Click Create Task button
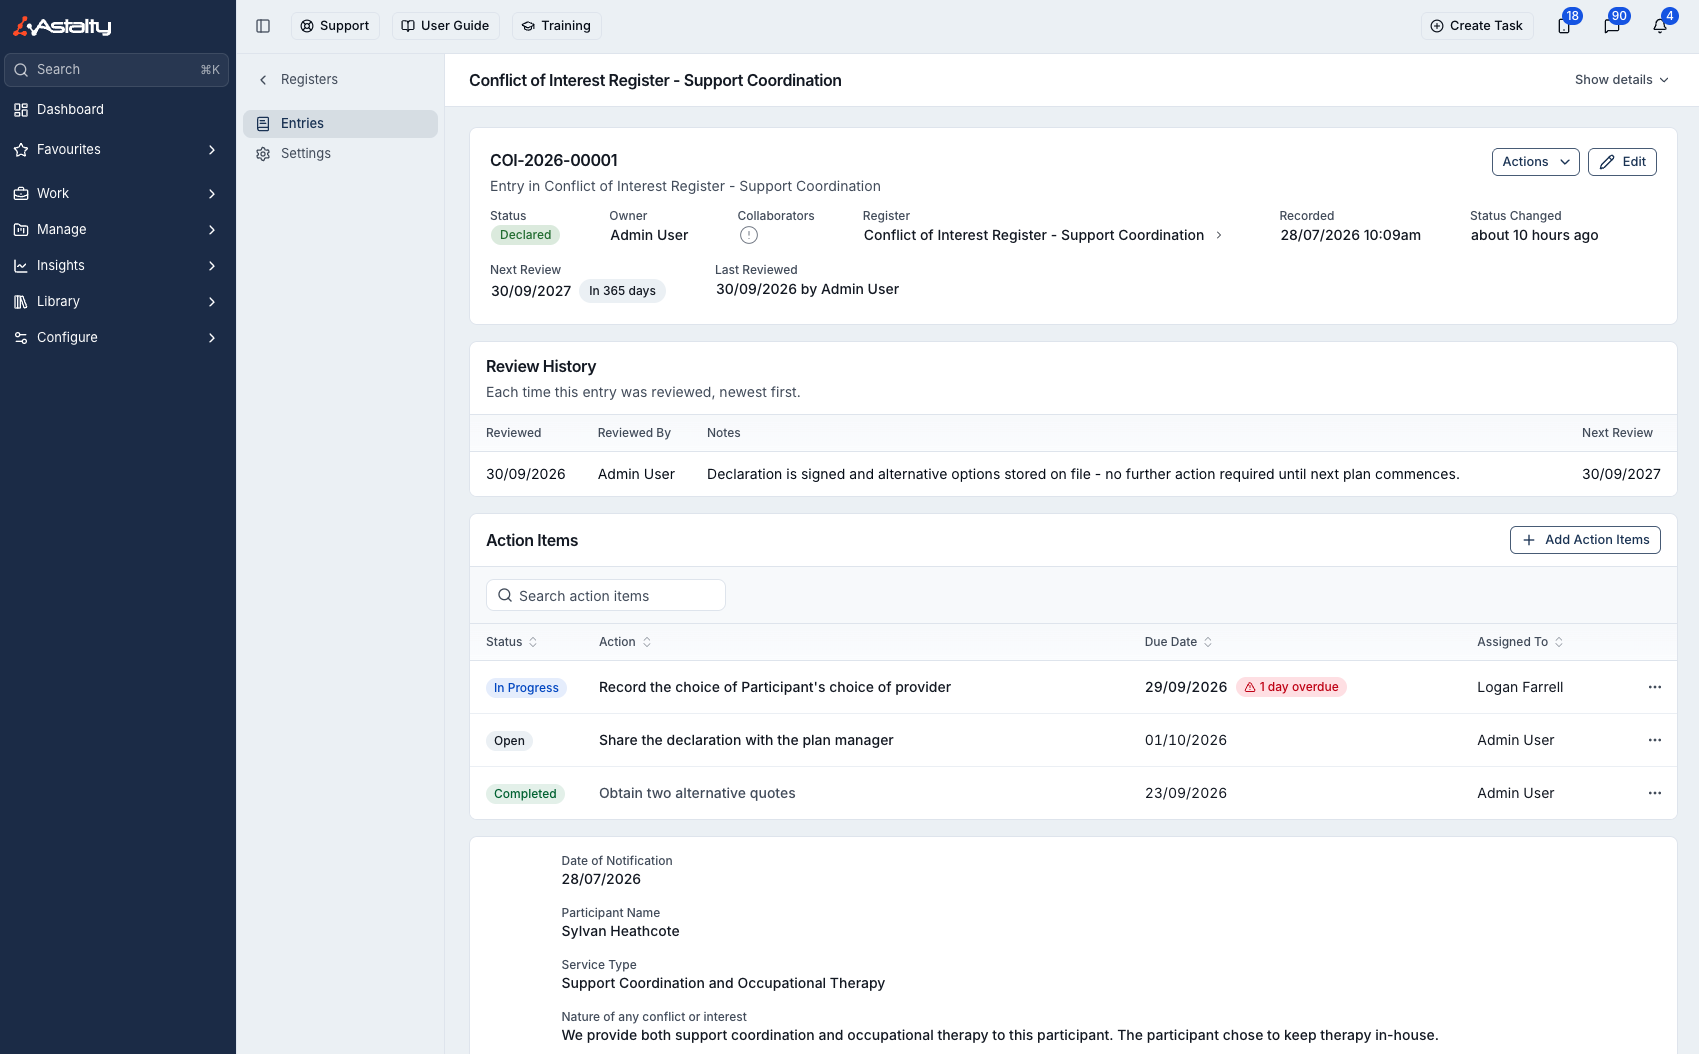This screenshot has height=1054, width=1699. (x=1477, y=26)
